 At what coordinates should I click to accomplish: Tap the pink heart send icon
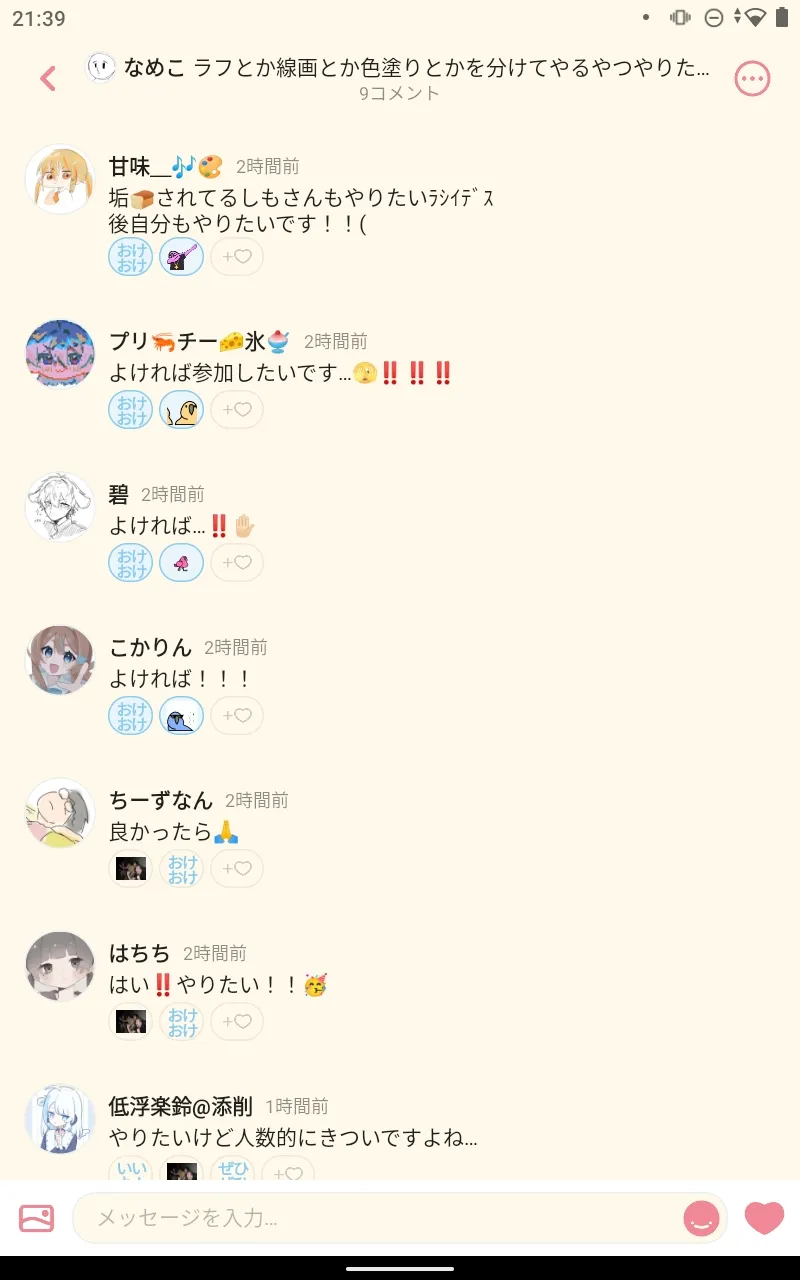point(765,1217)
